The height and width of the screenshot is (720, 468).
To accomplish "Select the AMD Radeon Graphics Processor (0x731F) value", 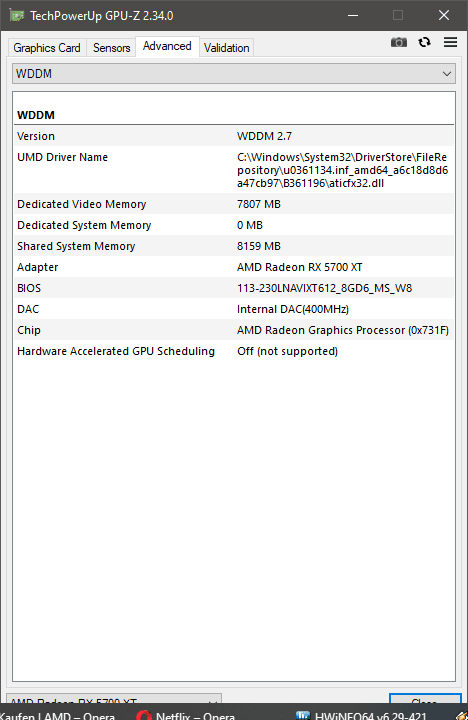I will [x=343, y=331].
